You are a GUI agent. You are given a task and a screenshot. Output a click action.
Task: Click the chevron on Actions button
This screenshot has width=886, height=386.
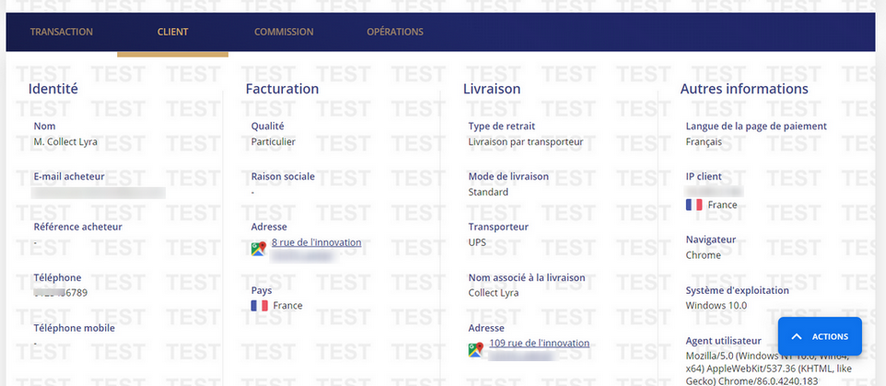tap(797, 337)
